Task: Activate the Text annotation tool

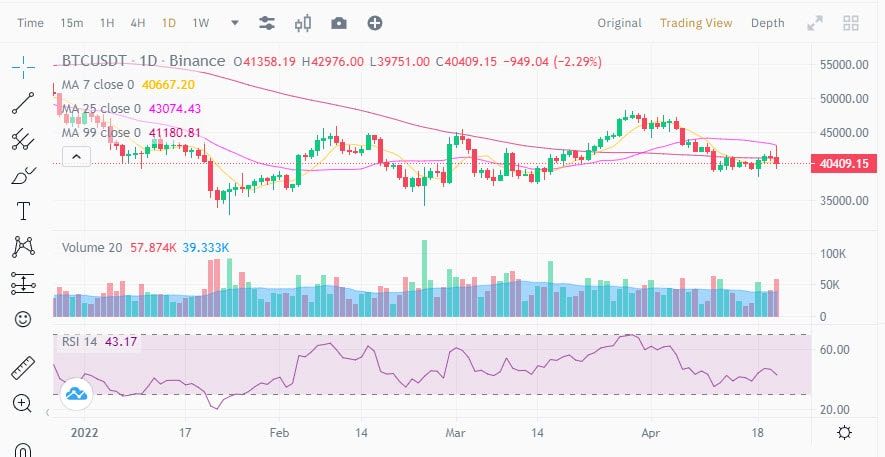Action: point(23,211)
